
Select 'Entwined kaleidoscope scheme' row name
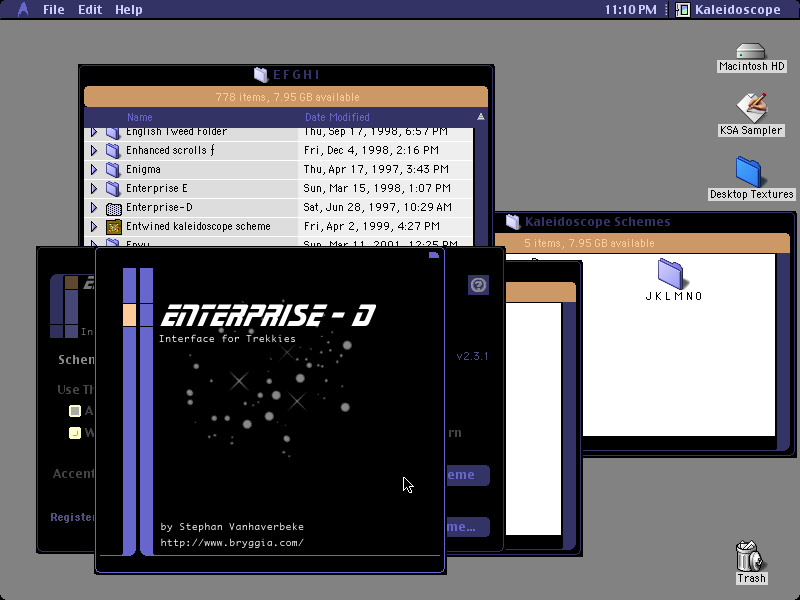[198, 227]
